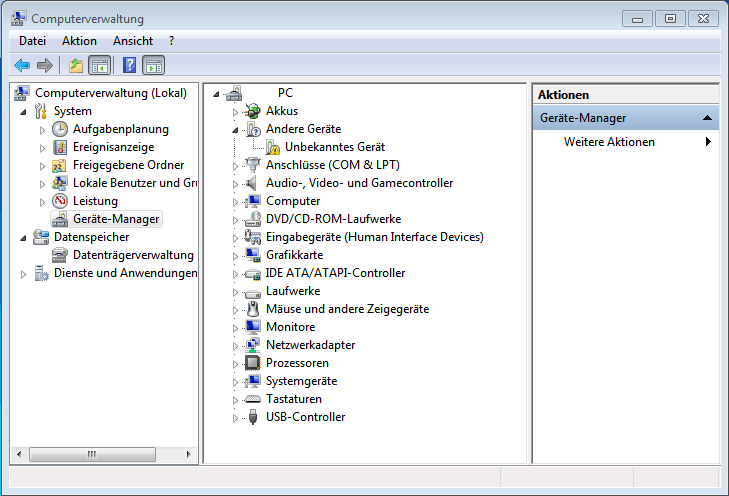
Task: Collapse the Geräte-Manager actions section arrow
Action: [708, 118]
